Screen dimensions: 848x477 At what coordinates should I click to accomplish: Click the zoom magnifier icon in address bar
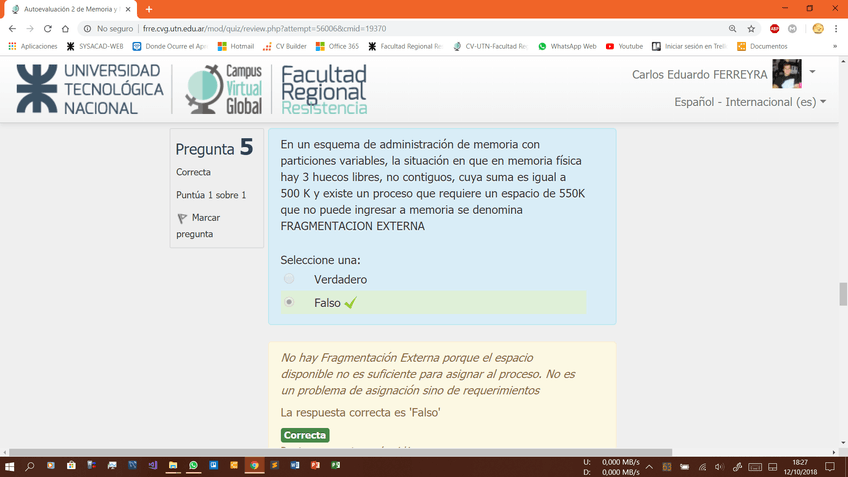pos(733,29)
